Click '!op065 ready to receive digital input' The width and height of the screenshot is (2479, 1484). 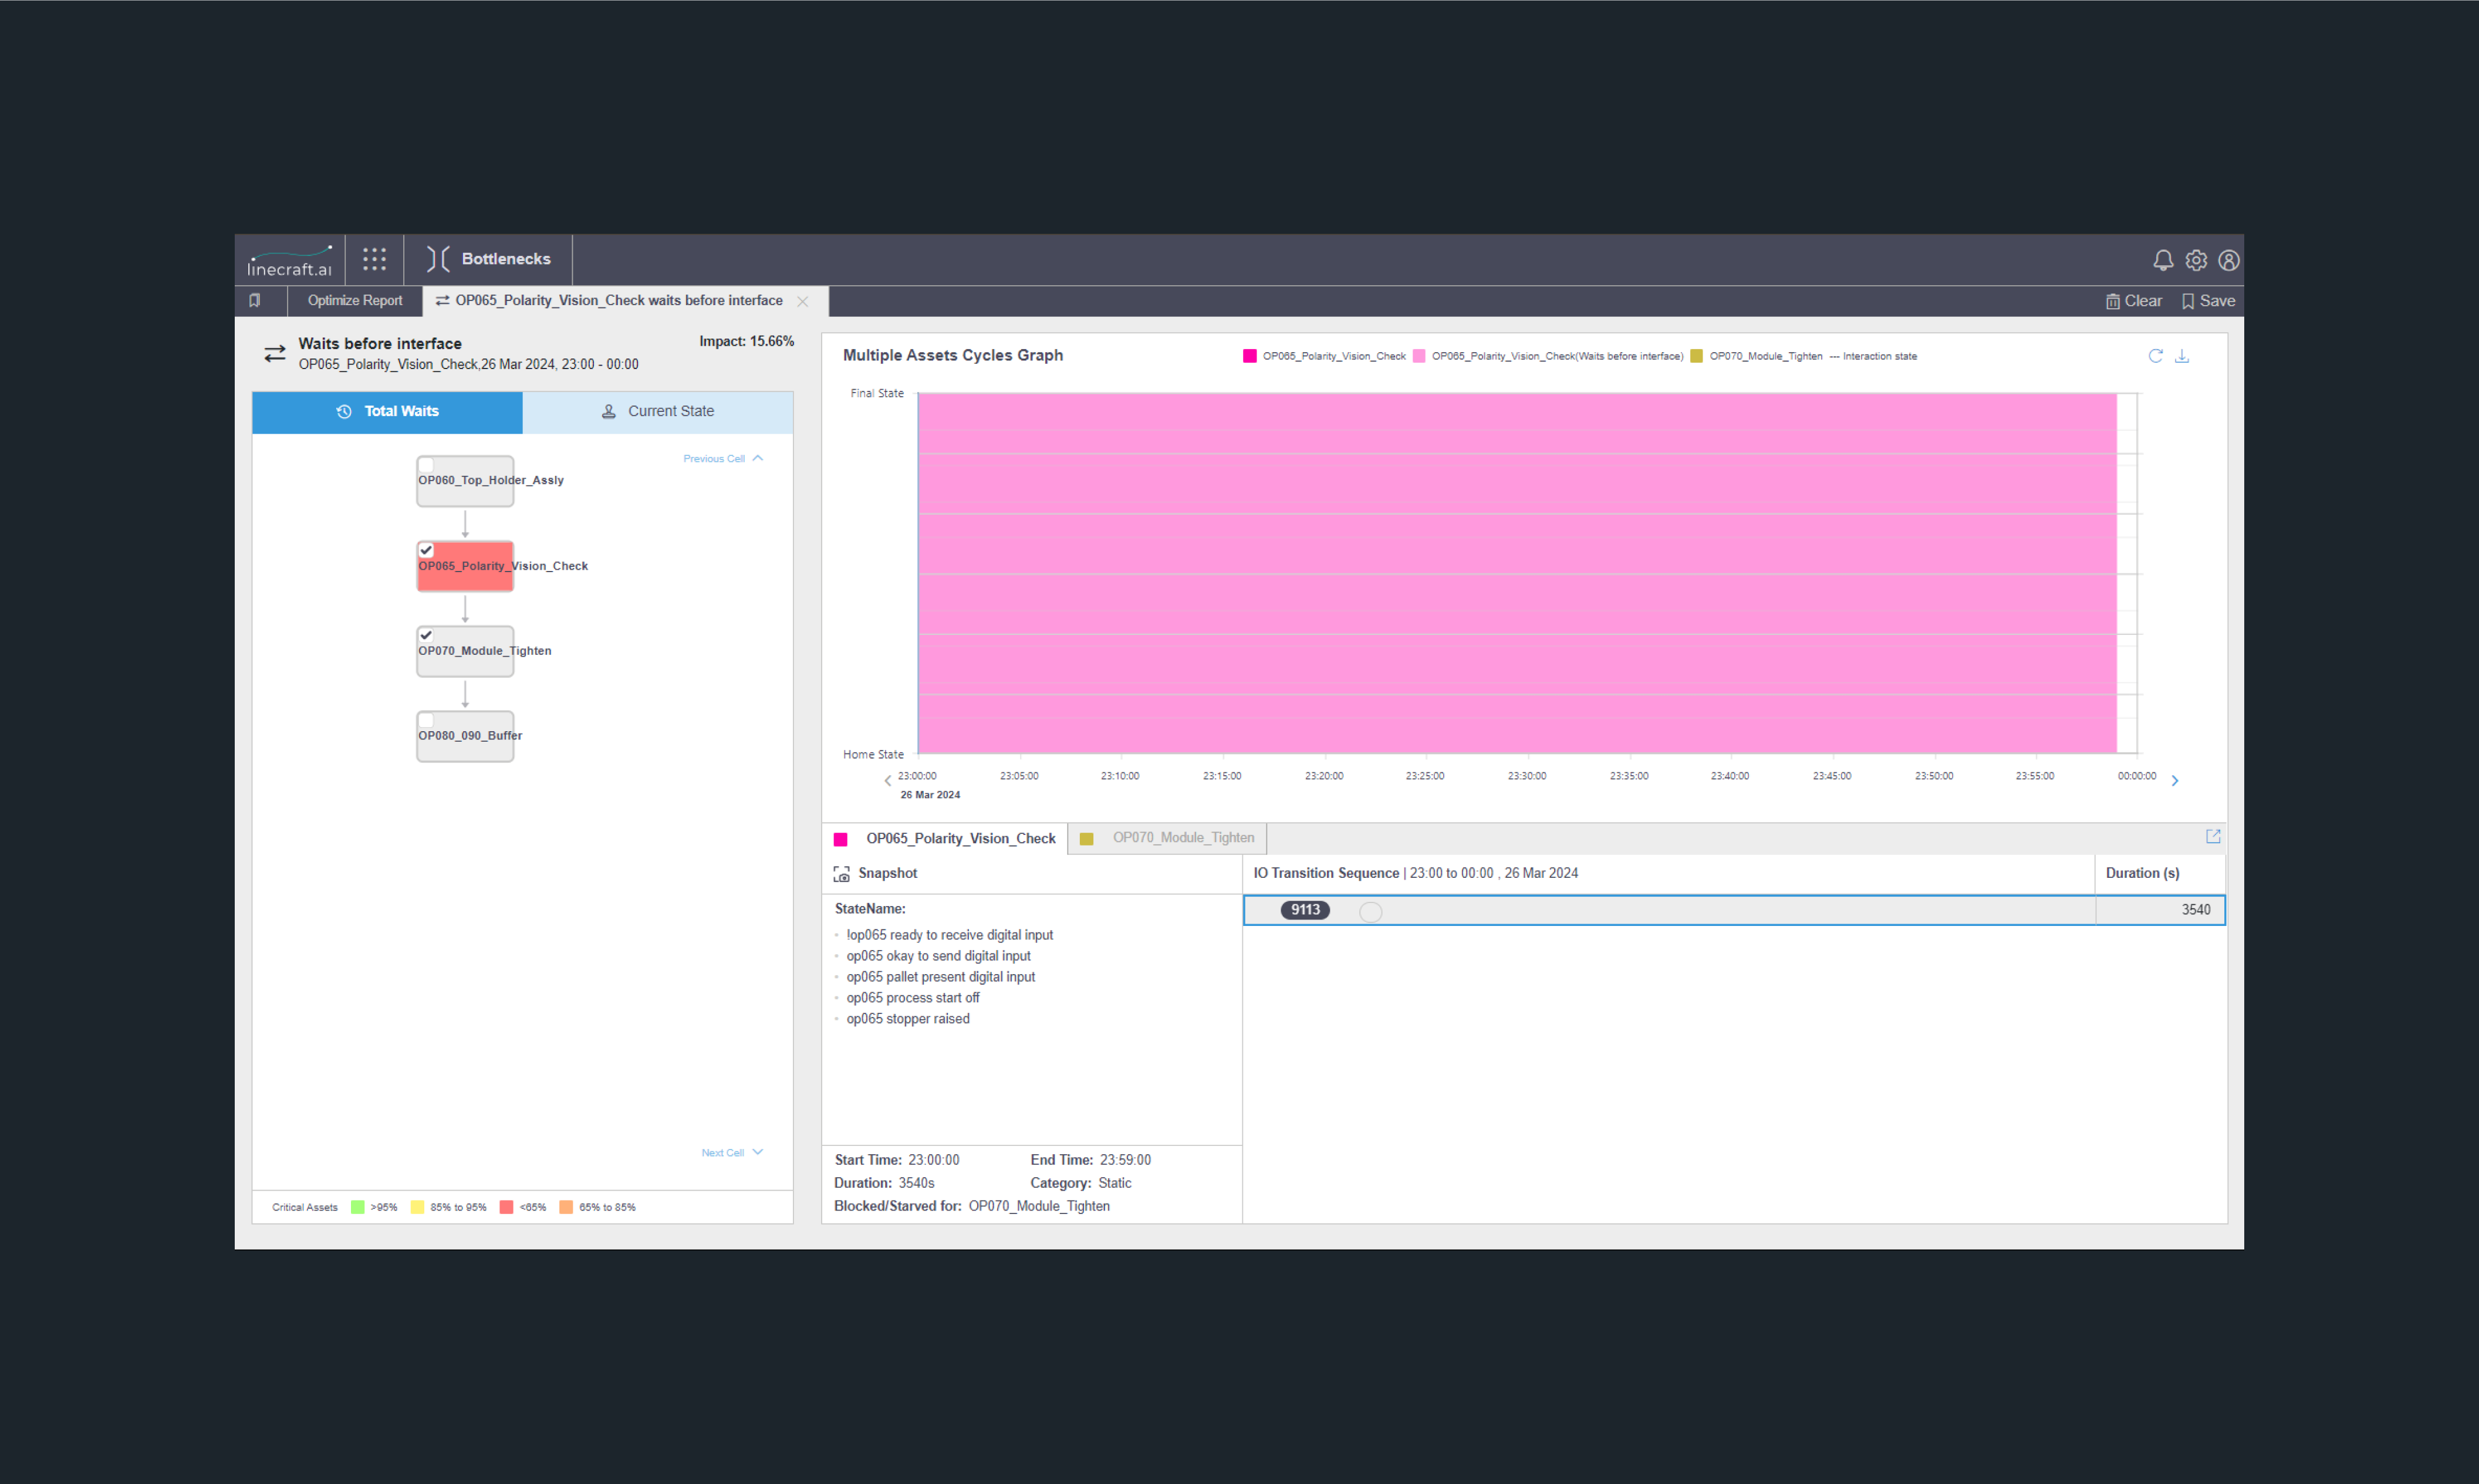949,935
